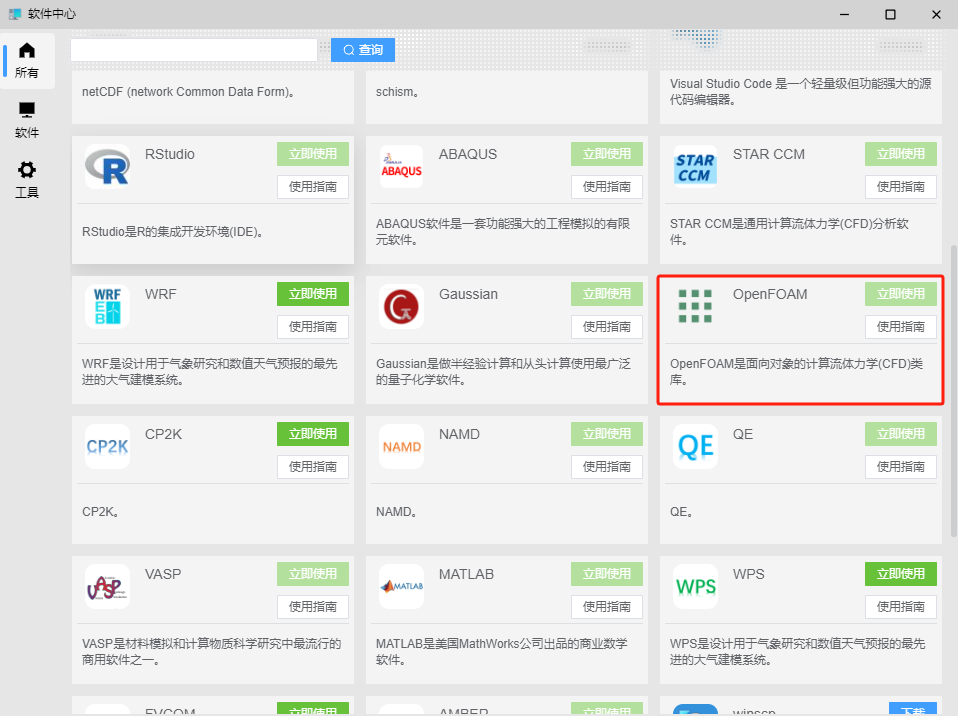This screenshot has width=958, height=716.
Task: Click the WPS app logo
Action: pos(695,586)
